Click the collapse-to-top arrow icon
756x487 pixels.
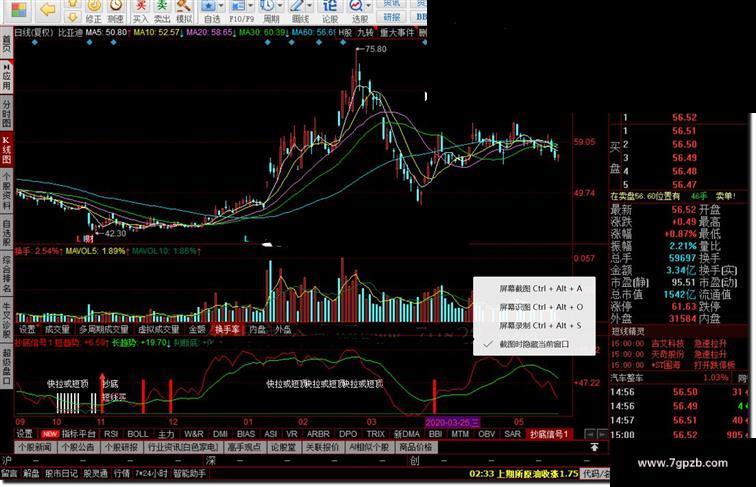pyautogui.click(x=594, y=447)
